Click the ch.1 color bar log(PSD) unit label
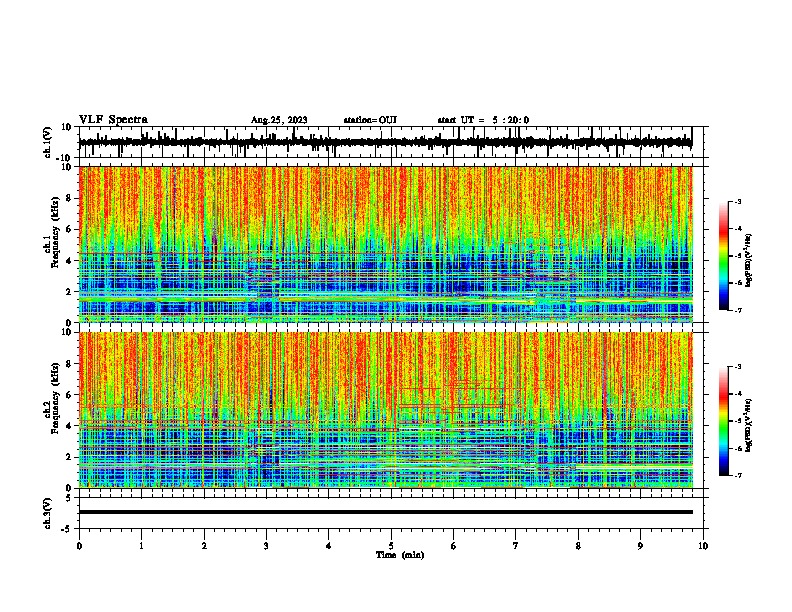792x612 pixels. 749,261
